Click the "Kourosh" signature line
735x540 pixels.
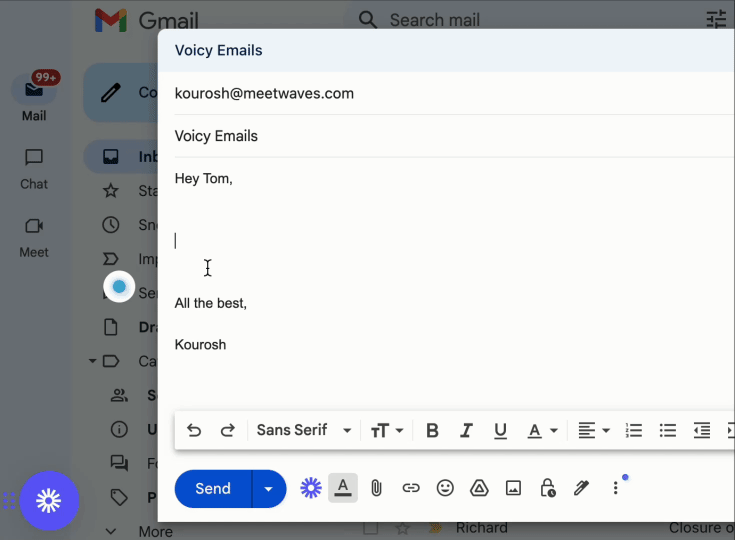[200, 345]
